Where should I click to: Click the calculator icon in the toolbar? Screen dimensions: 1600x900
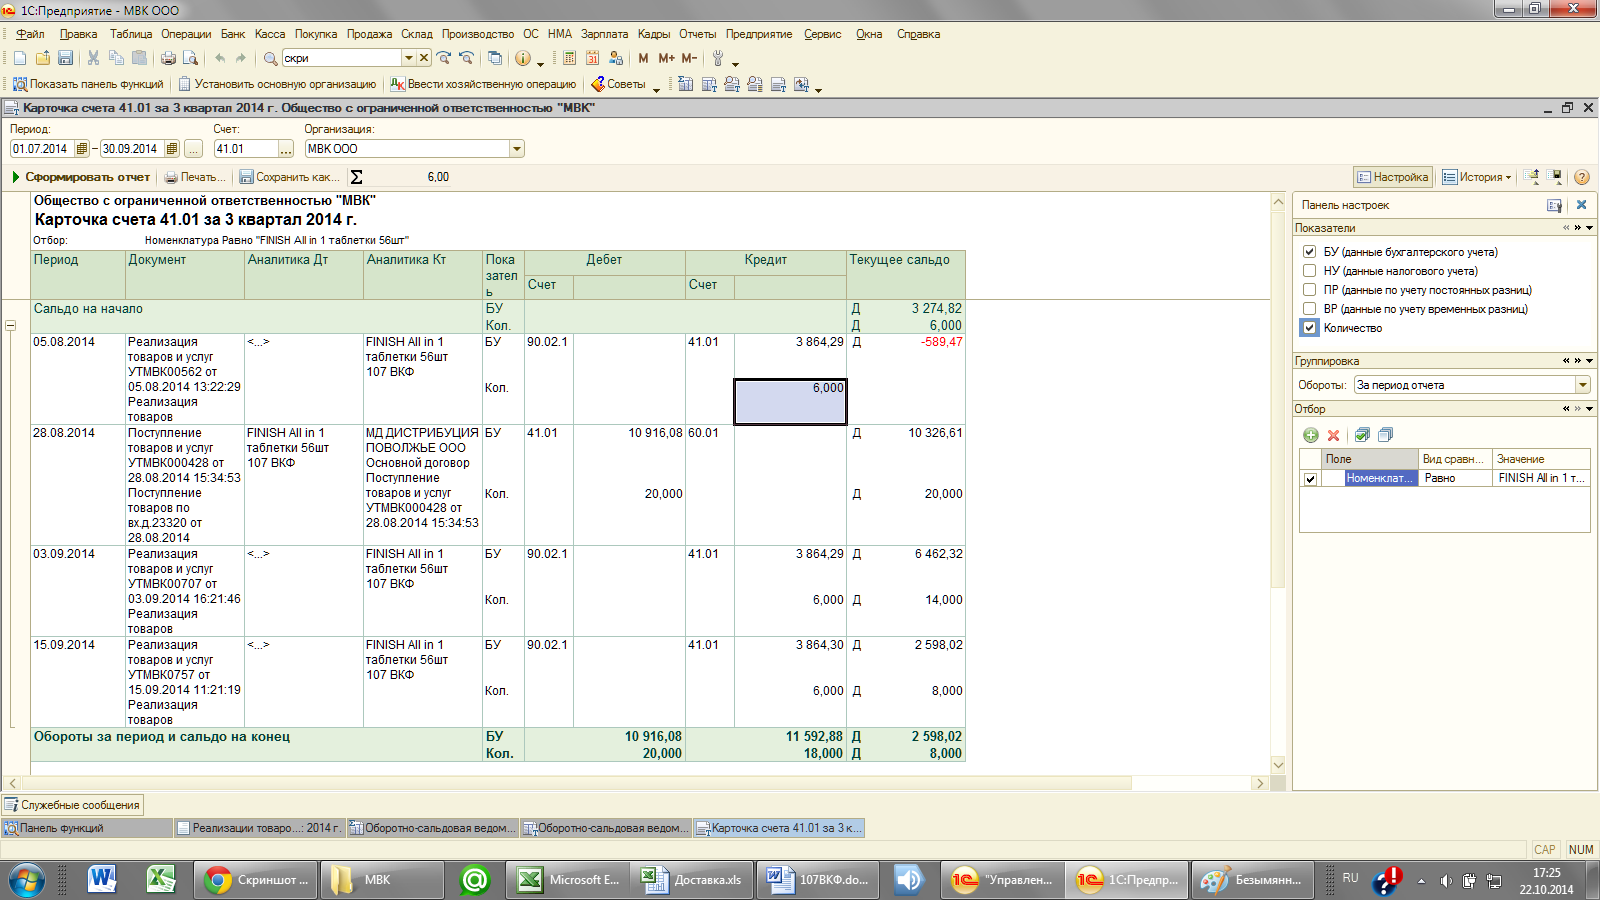[569, 58]
